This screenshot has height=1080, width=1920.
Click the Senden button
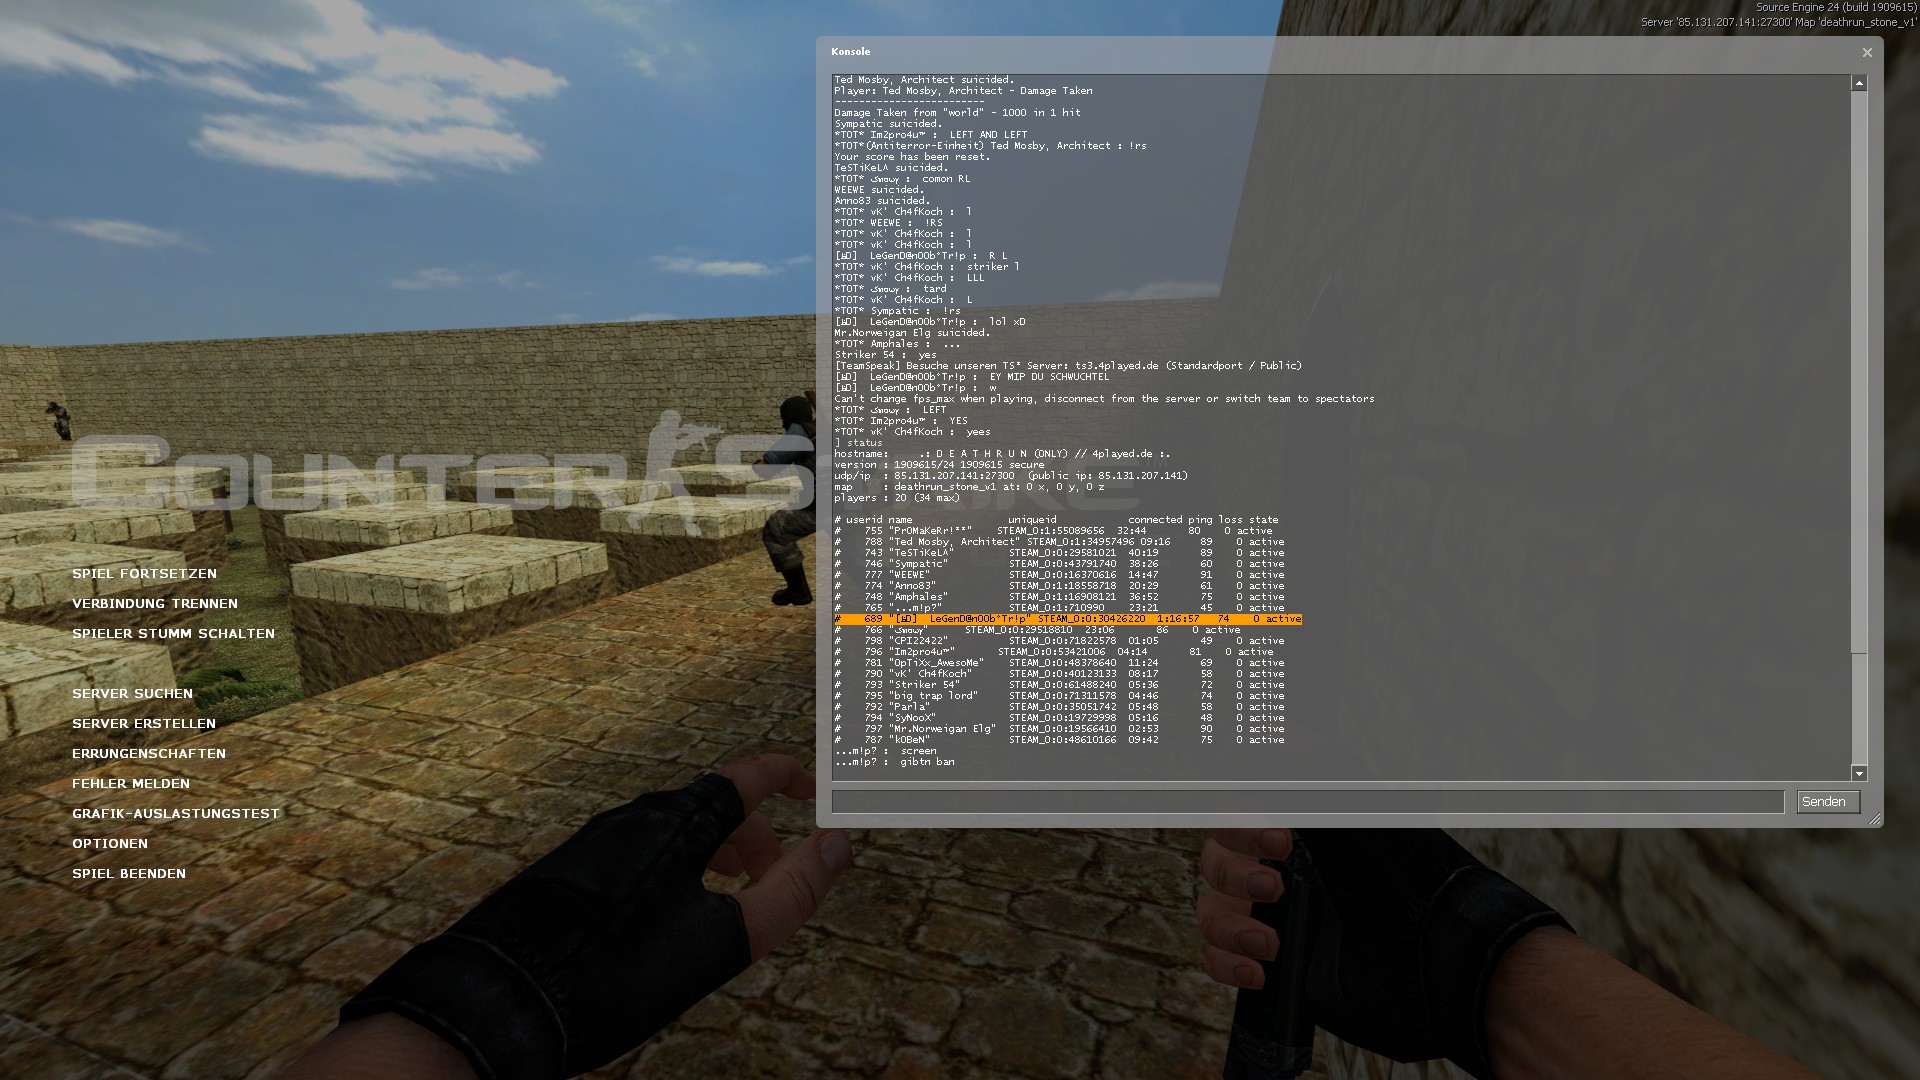click(x=1828, y=802)
